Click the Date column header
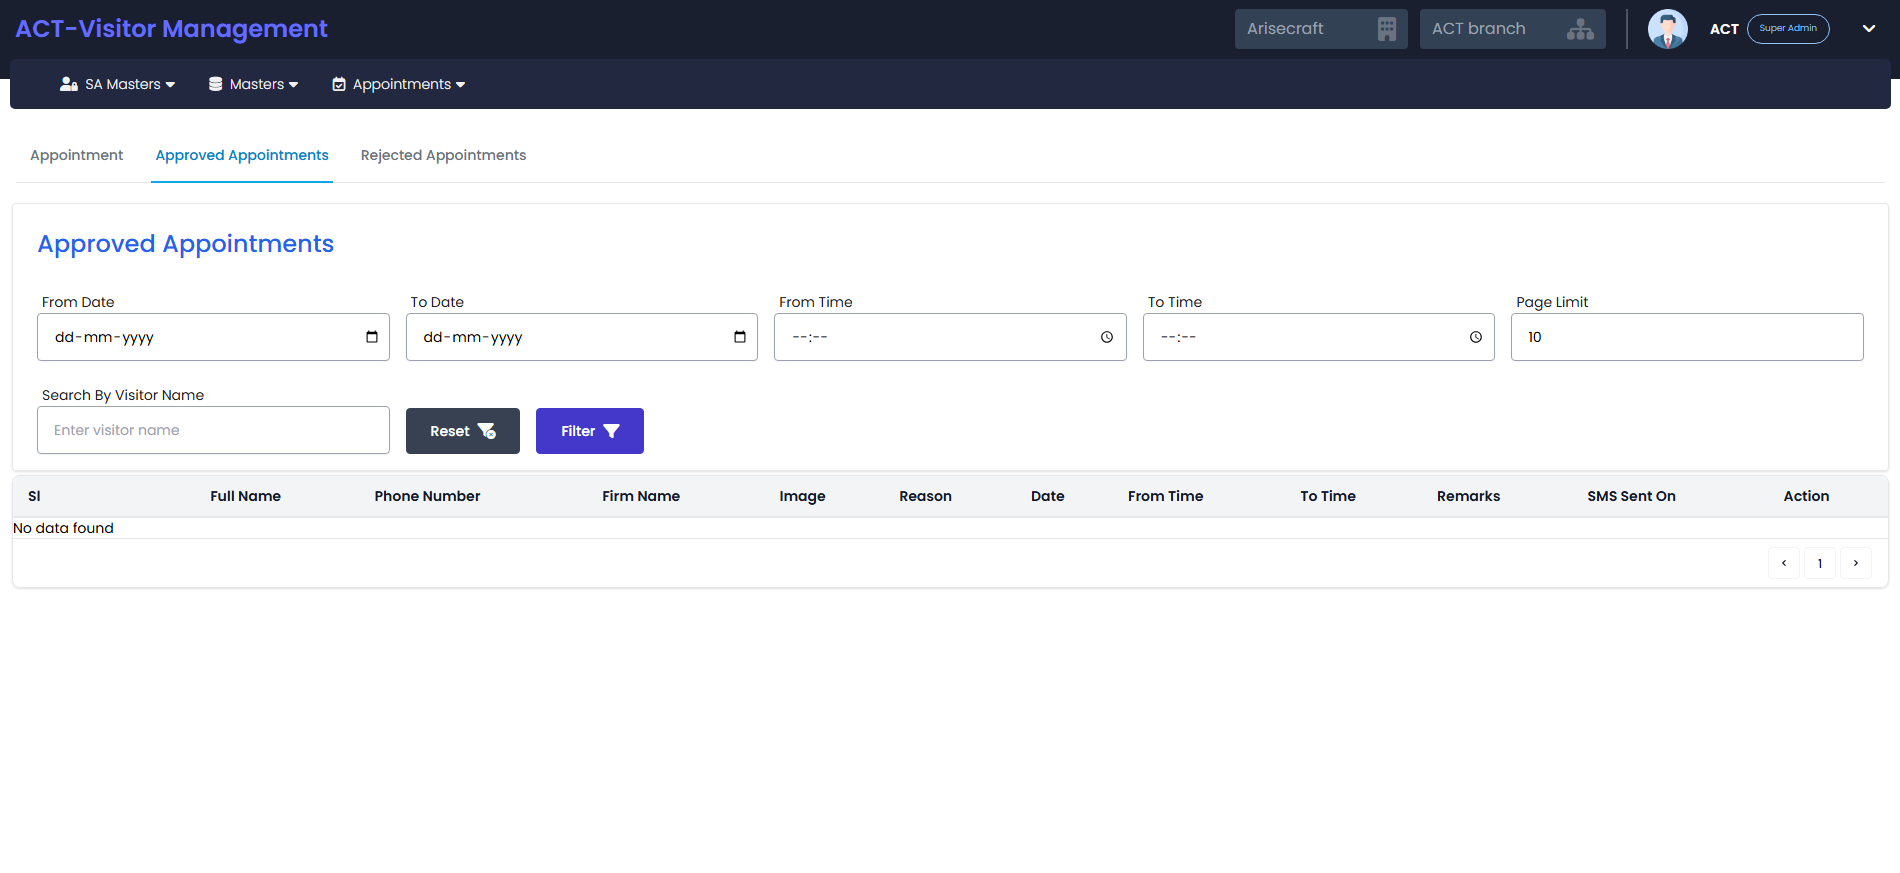 [1047, 496]
